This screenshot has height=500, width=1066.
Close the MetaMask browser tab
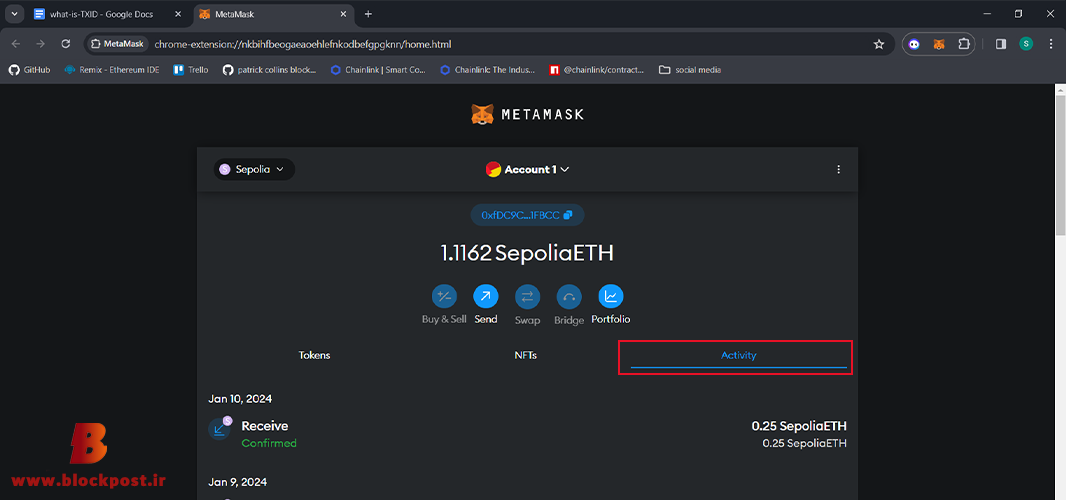tap(343, 14)
